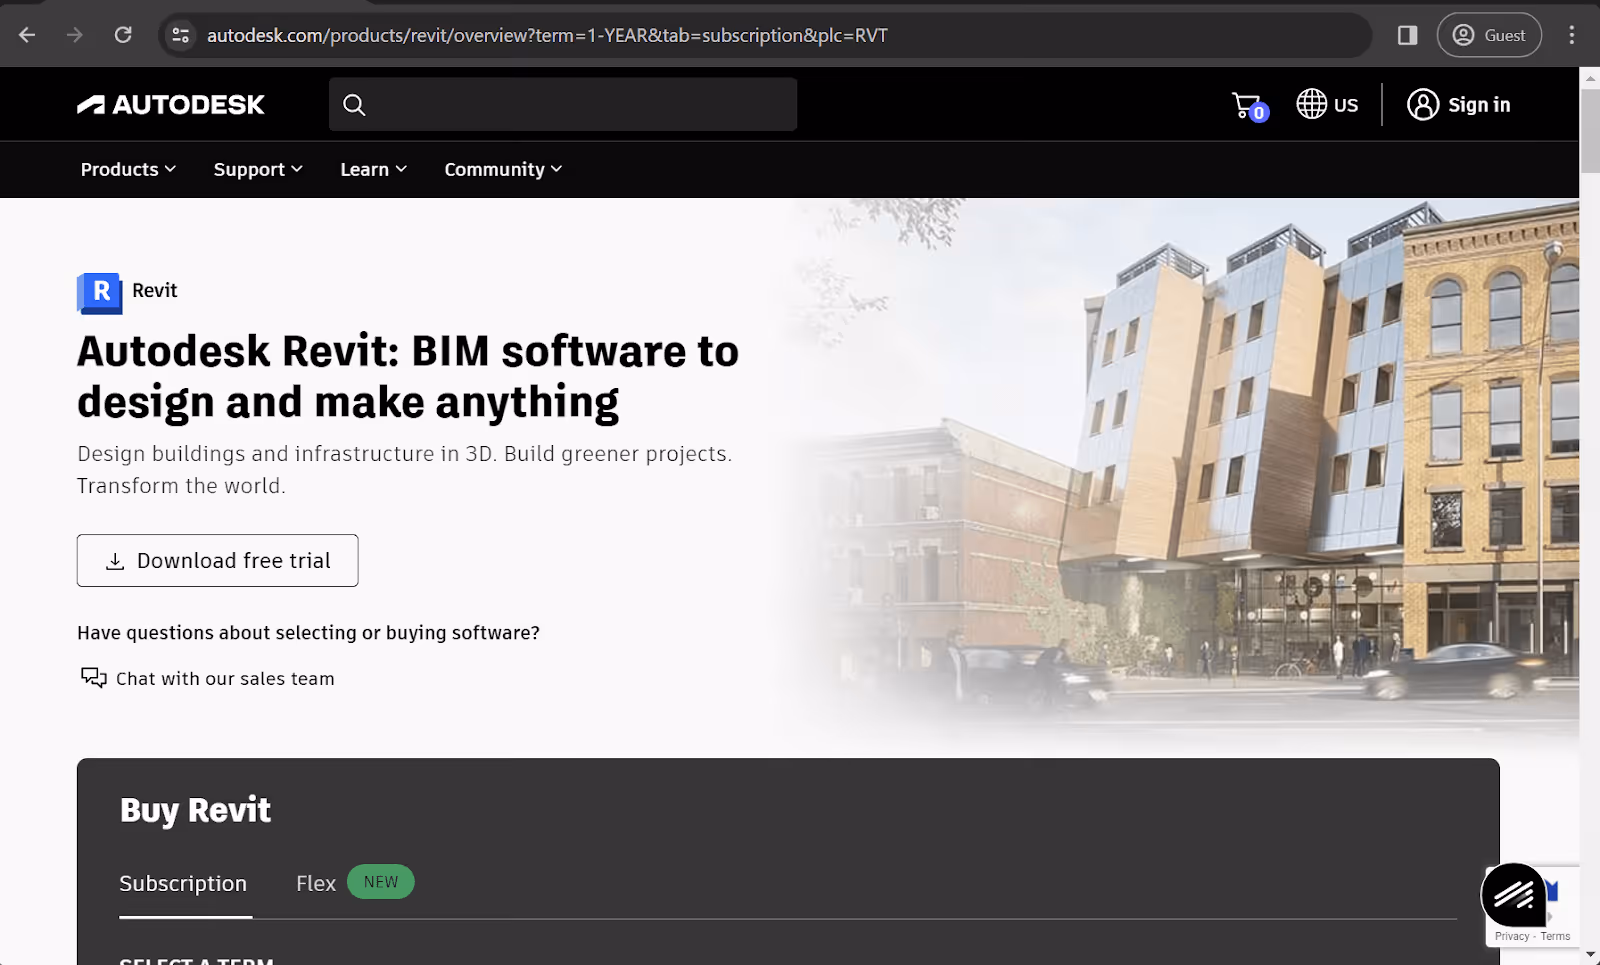Screen dimensions: 1600x965
Task: Switch to the Flex tab
Action: 316,883
